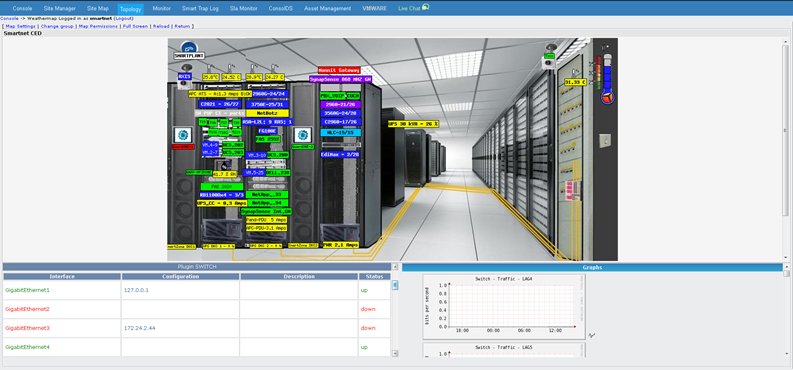Select the SynapSense 868 MHZ GW node

click(340, 79)
